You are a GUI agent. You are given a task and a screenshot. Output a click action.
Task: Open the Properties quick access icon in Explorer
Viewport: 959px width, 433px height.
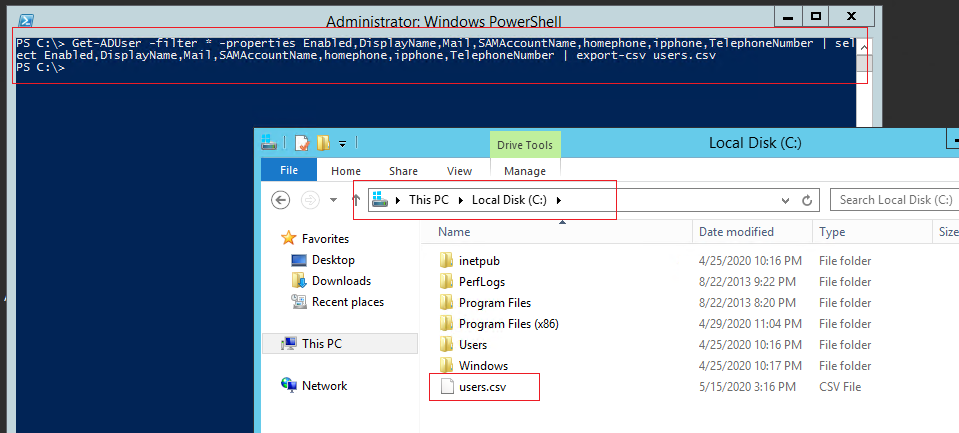[302, 143]
